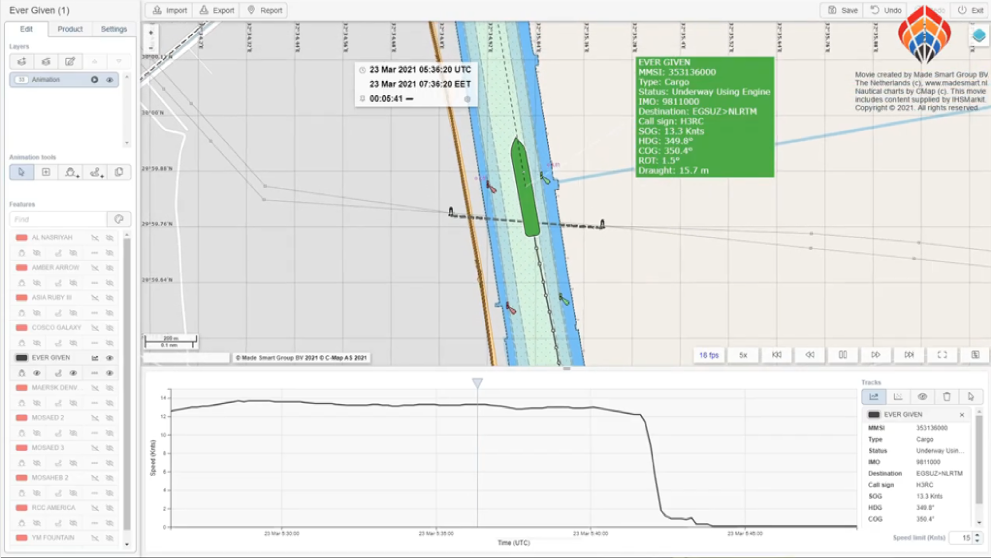This screenshot has width=991, height=558.
Task: Skip to animation start
Action: [x=777, y=355]
